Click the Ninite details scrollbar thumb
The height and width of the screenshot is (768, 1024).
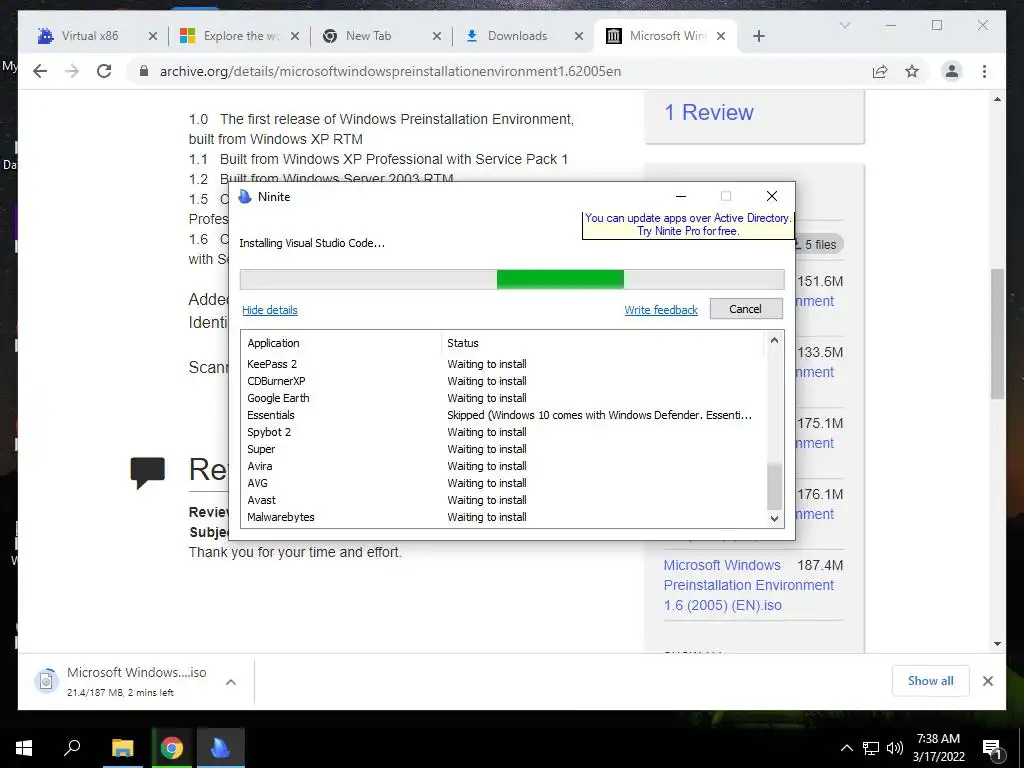pyautogui.click(x=774, y=487)
